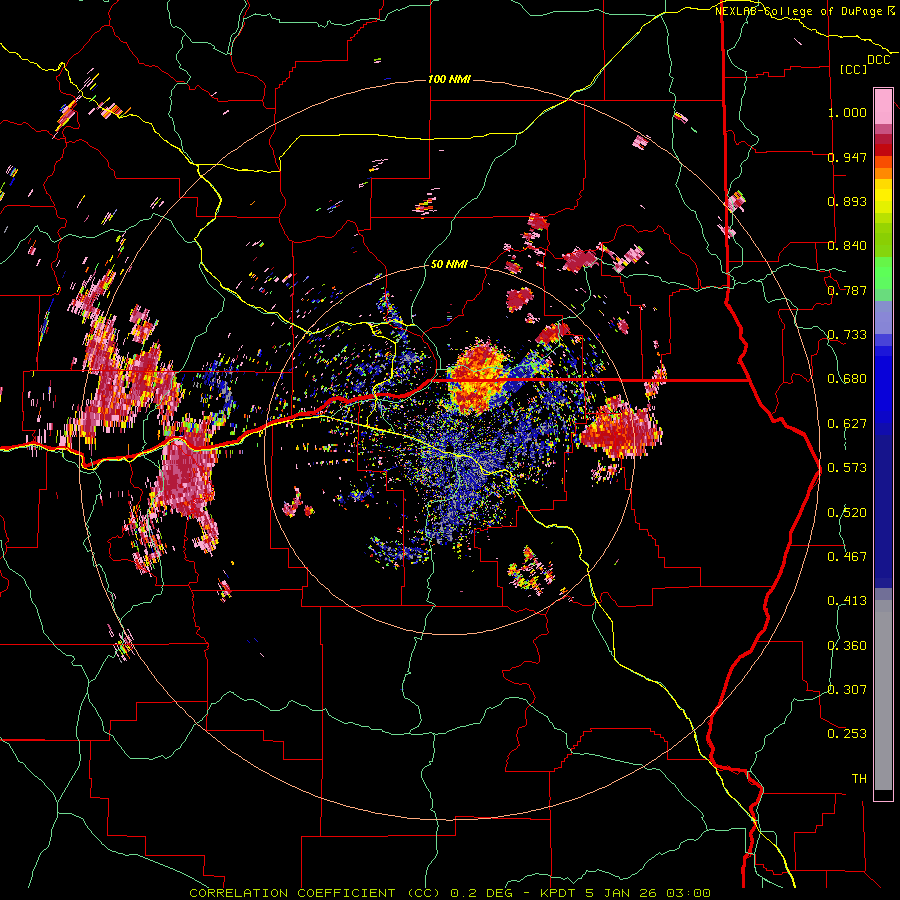Click the 0.573 scale value

coord(847,468)
